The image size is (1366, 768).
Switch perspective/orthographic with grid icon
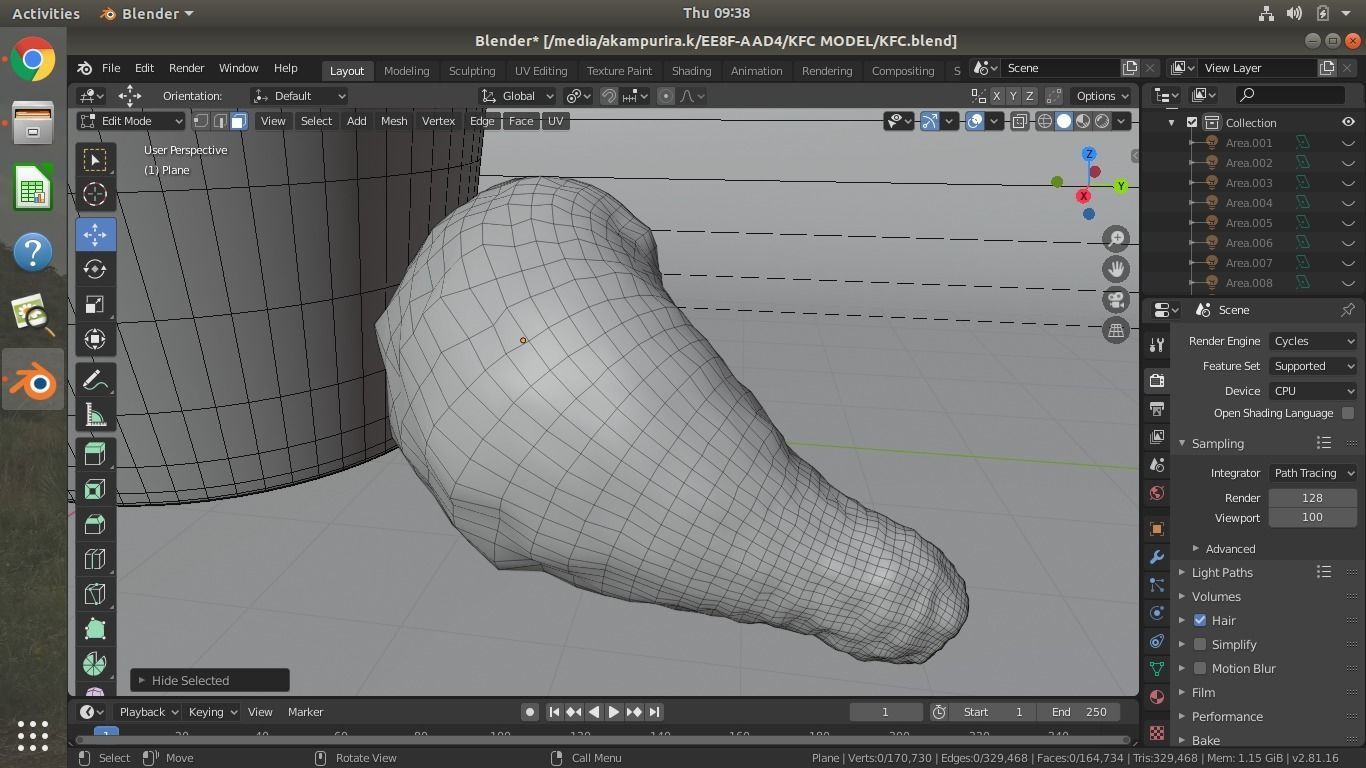pyautogui.click(x=1116, y=330)
